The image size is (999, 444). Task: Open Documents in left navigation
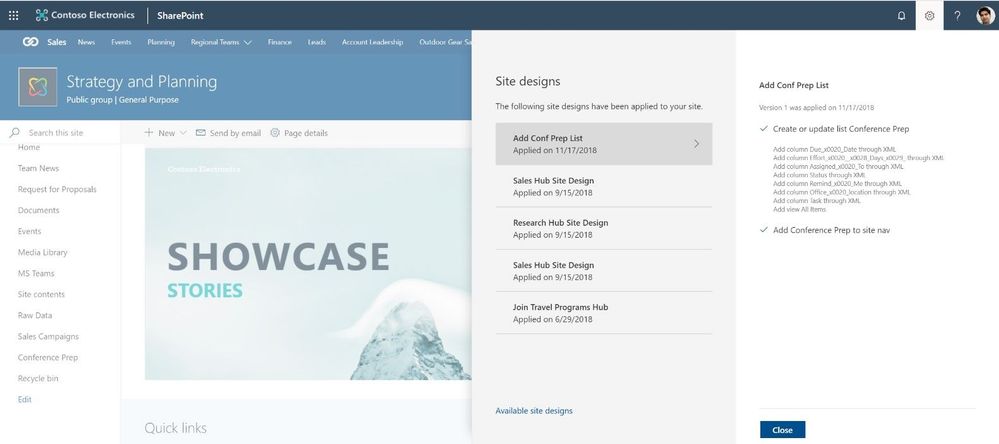pos(38,210)
